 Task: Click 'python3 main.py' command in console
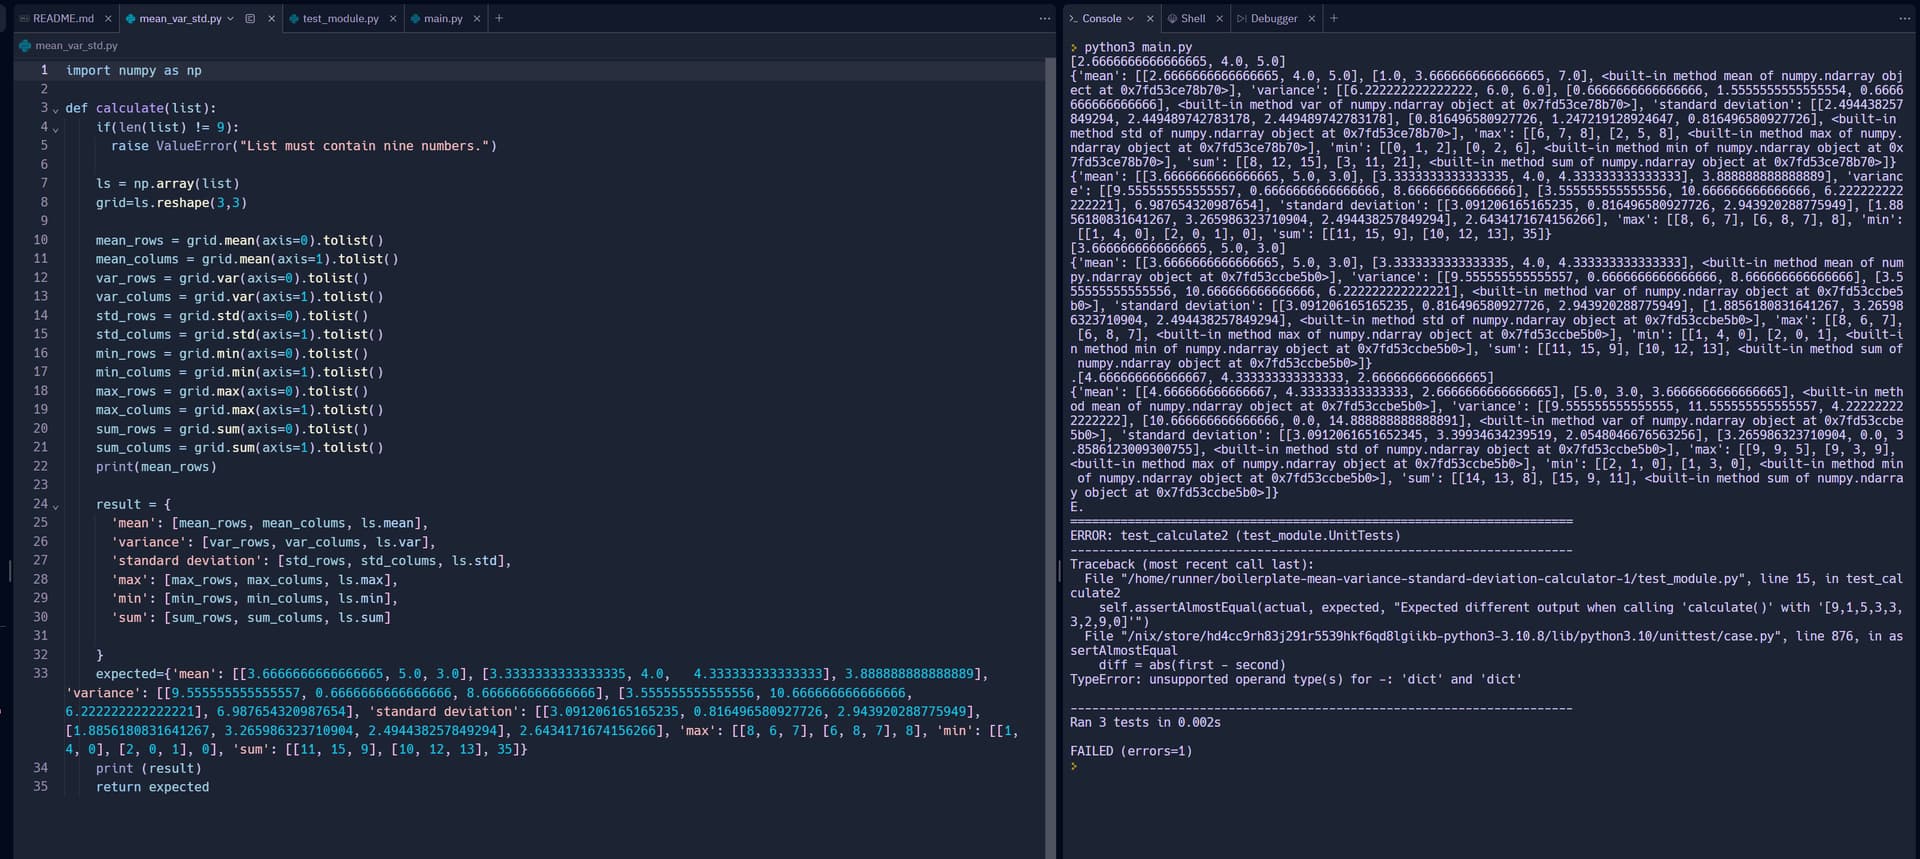click(x=1138, y=47)
